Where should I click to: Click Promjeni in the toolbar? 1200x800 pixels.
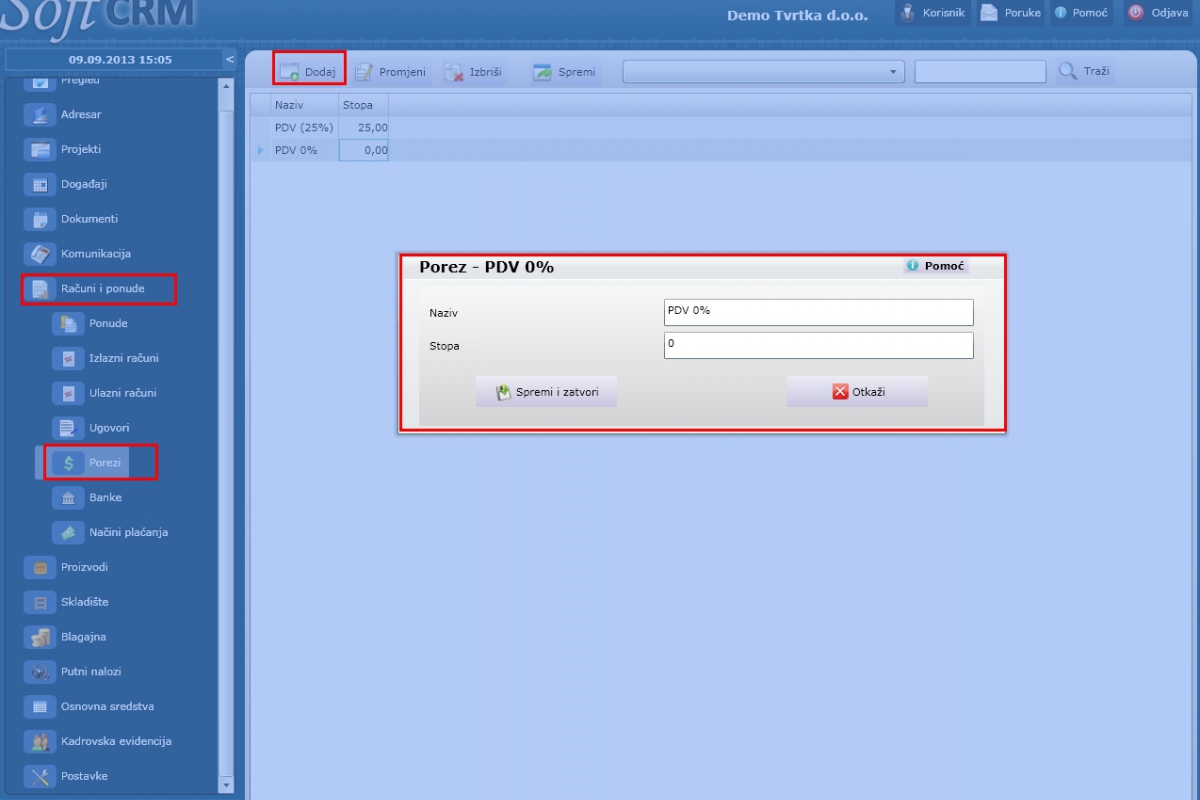390,72
